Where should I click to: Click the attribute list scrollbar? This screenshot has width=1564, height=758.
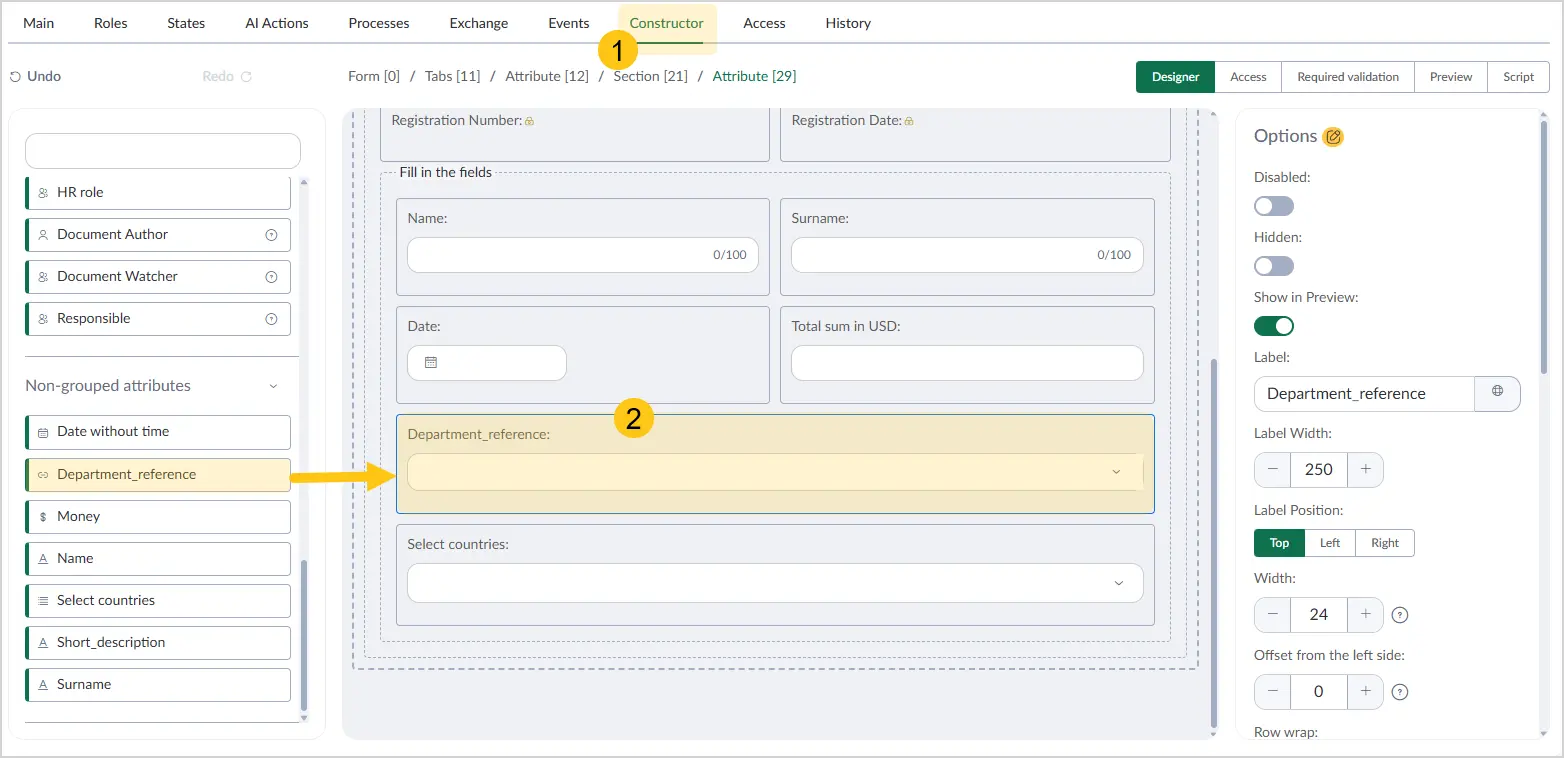tap(304, 633)
